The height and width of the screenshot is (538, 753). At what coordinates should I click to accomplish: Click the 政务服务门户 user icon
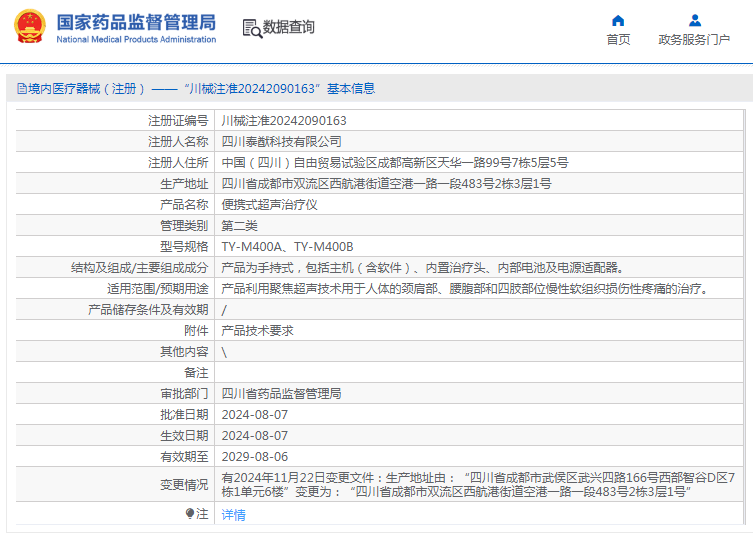click(694, 21)
